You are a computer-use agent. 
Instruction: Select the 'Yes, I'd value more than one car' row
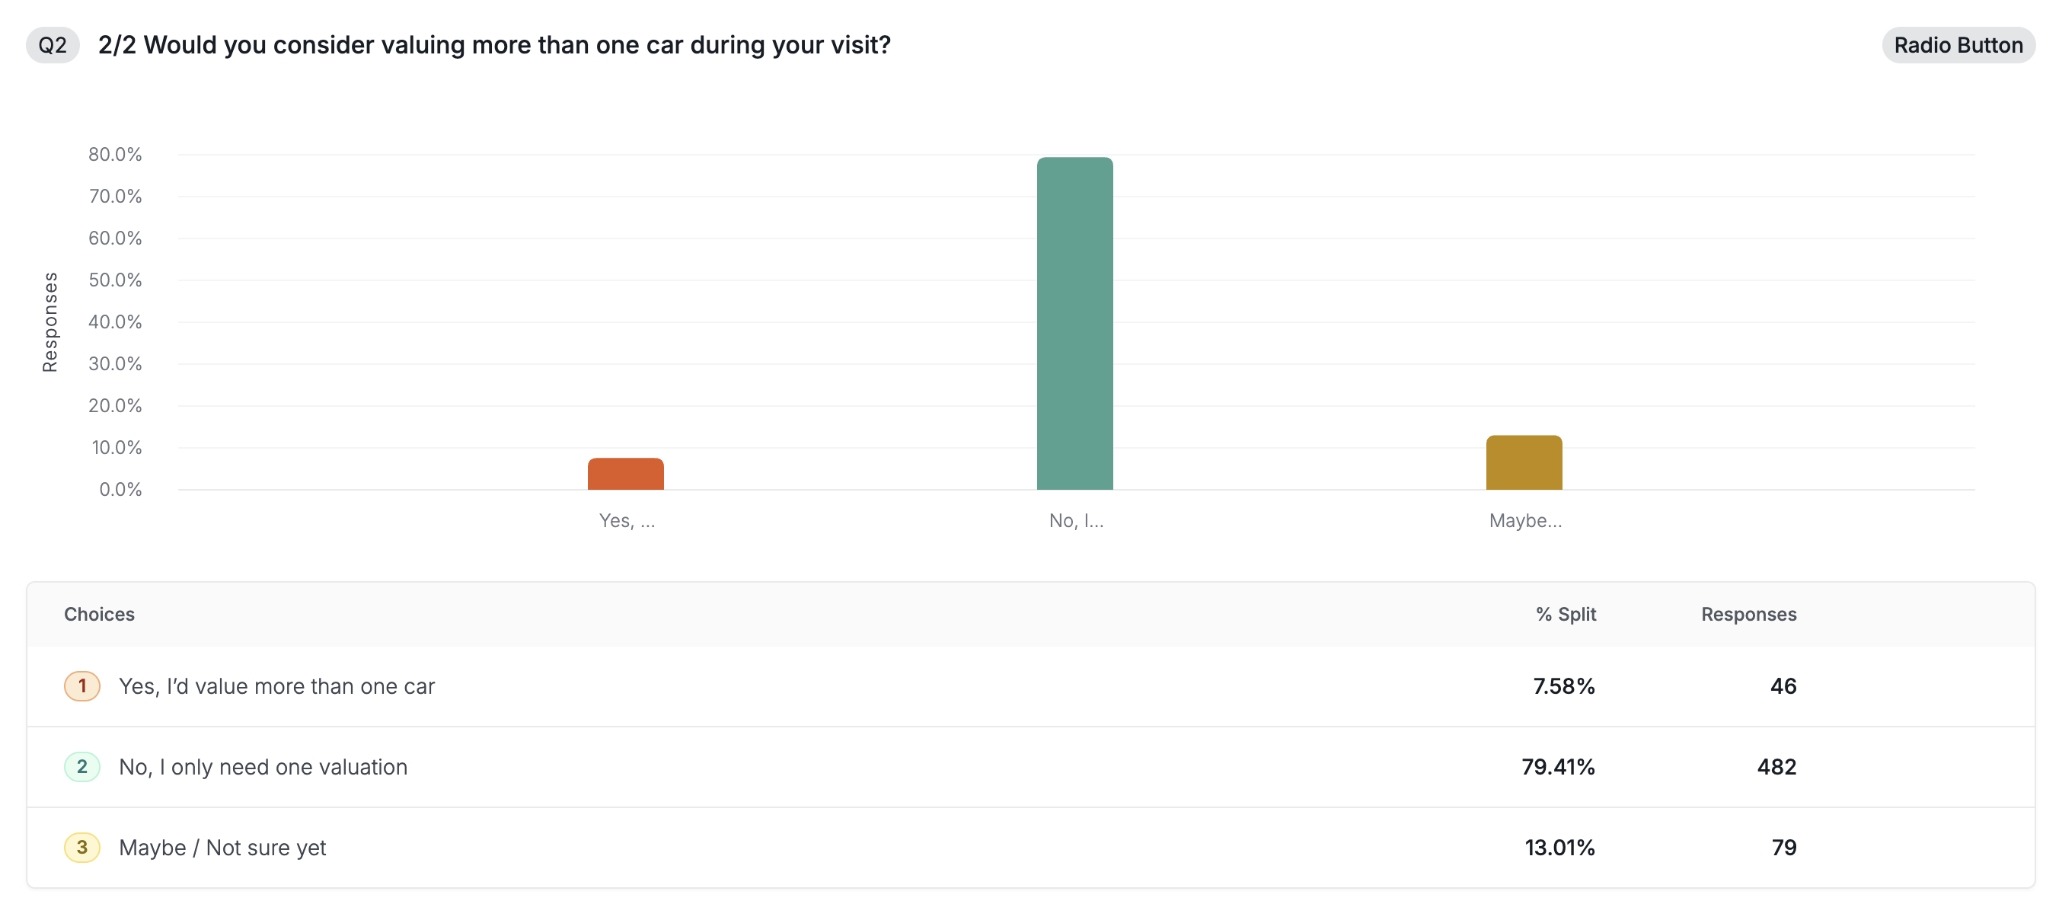click(x=277, y=686)
